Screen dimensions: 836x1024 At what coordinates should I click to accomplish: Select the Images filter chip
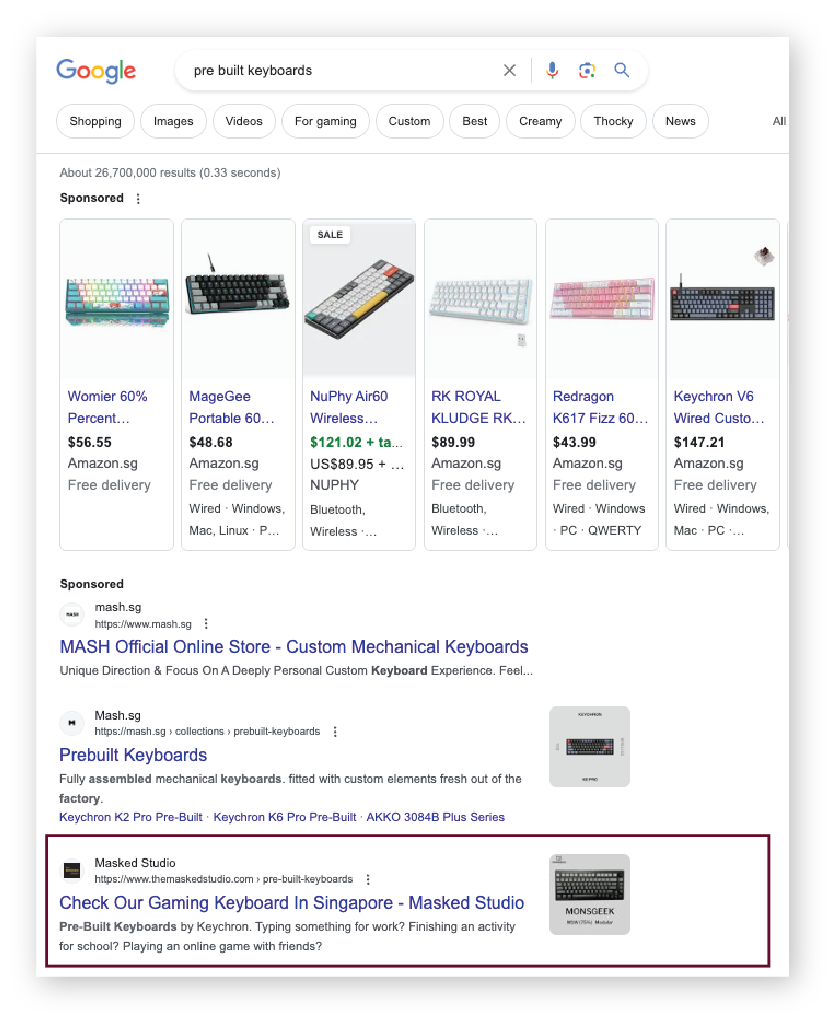174,121
